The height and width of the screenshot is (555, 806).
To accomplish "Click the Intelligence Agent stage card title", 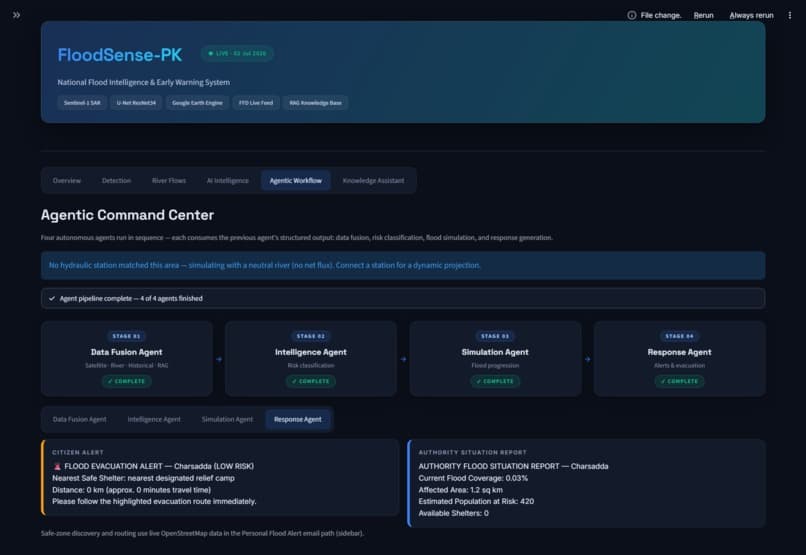I will (310, 352).
